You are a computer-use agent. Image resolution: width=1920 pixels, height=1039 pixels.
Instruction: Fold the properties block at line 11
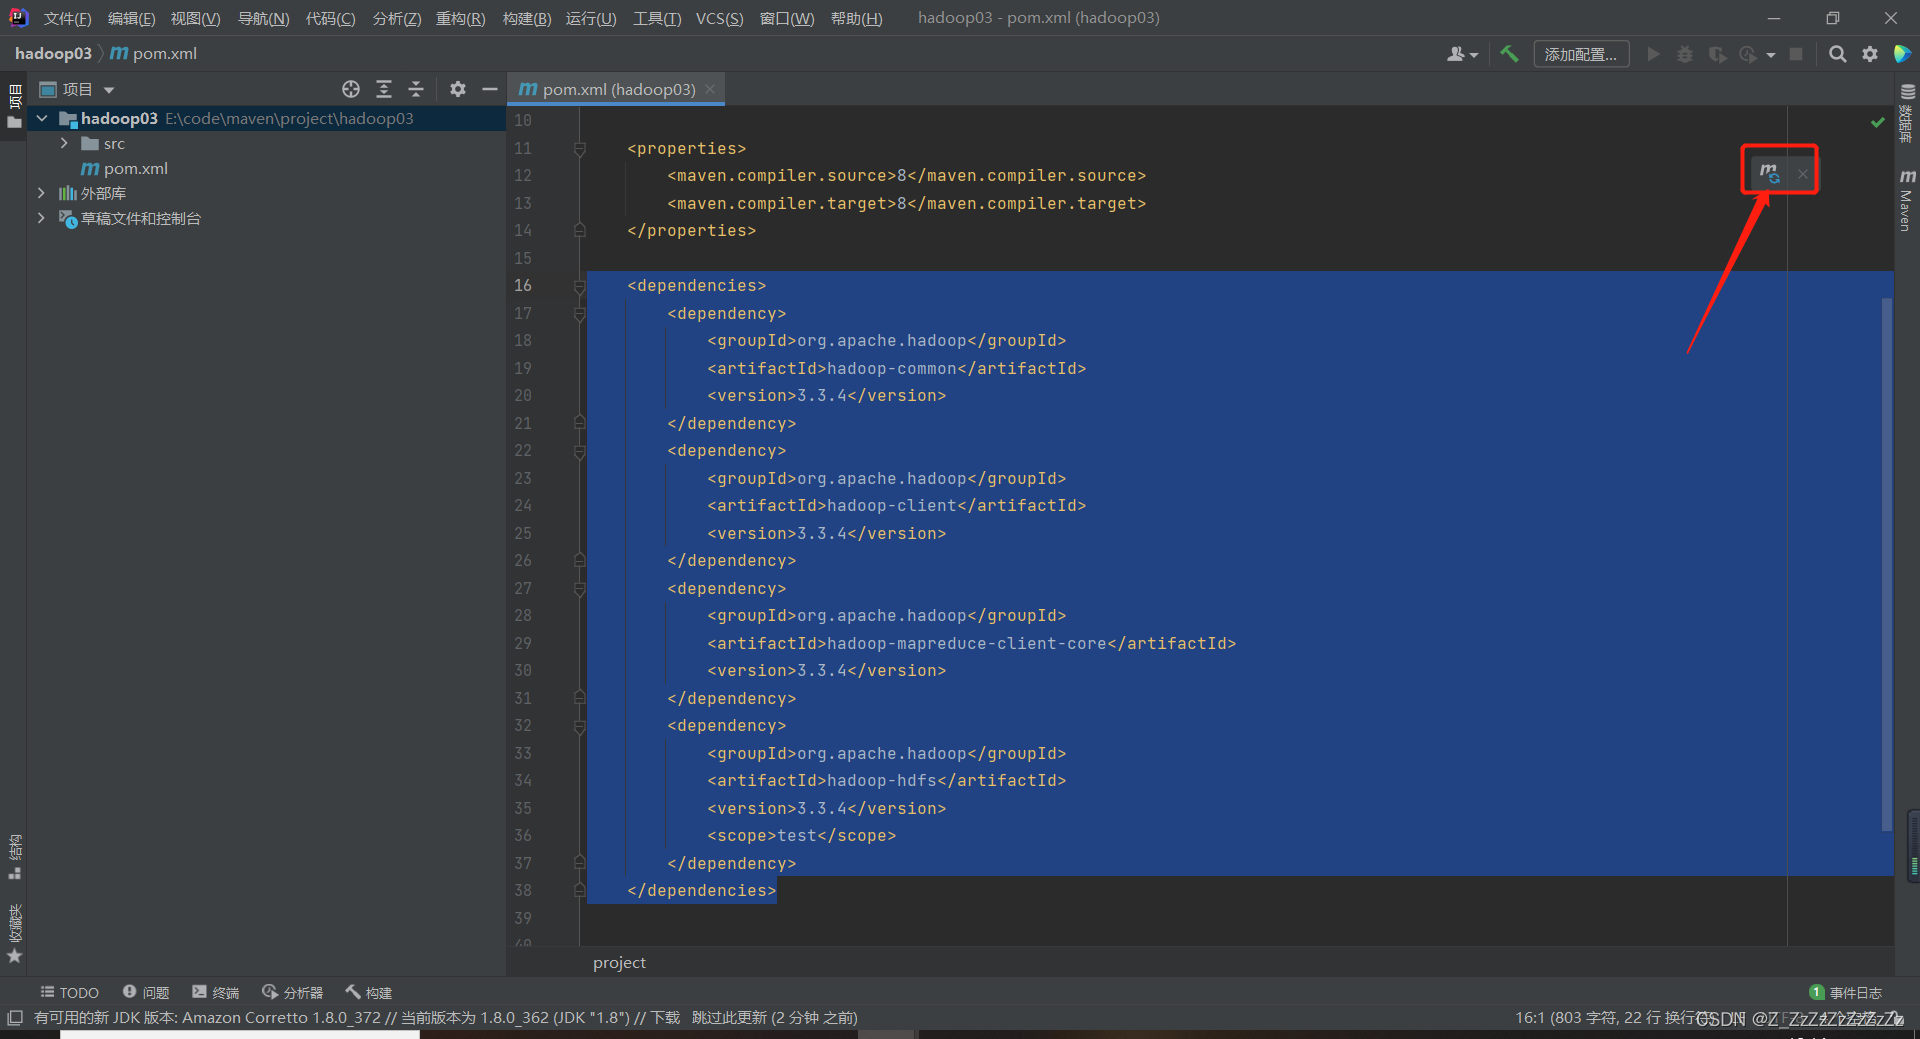pos(579,148)
